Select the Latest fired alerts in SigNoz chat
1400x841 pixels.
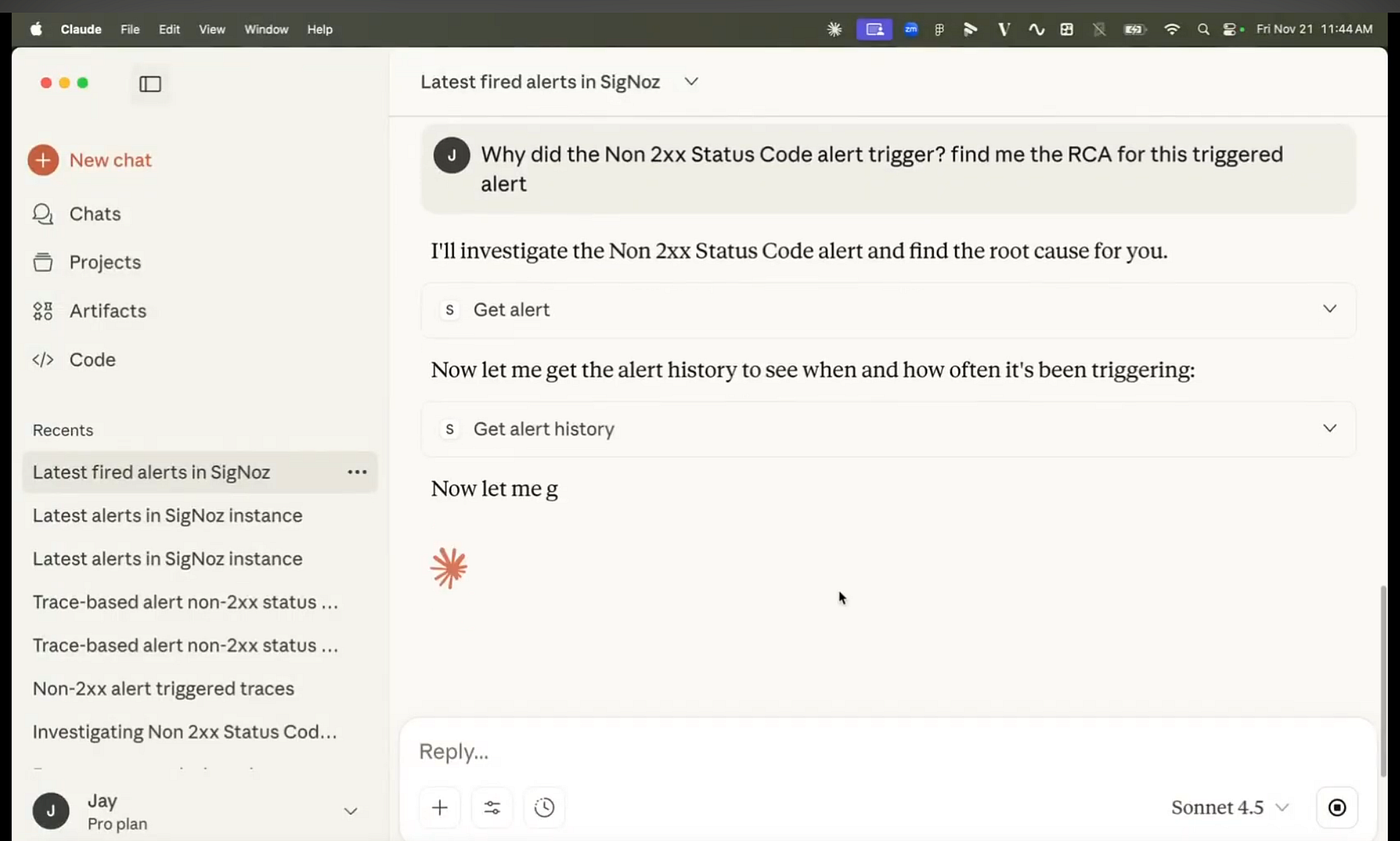click(x=200, y=472)
